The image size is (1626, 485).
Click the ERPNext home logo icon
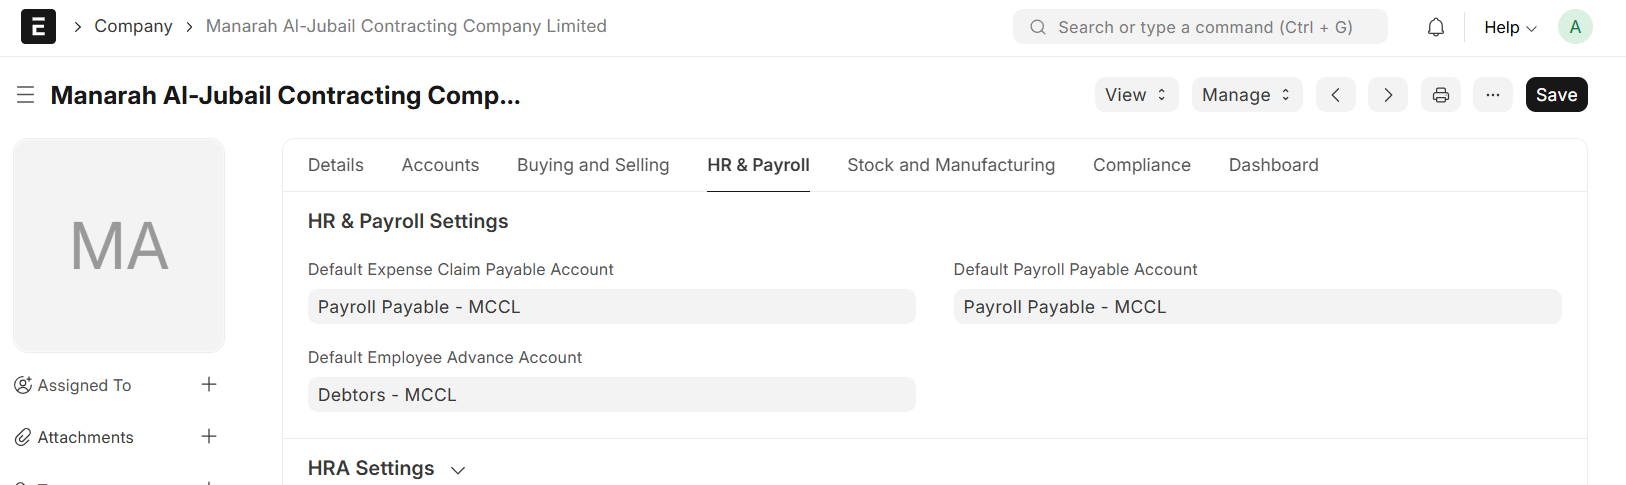tap(38, 27)
